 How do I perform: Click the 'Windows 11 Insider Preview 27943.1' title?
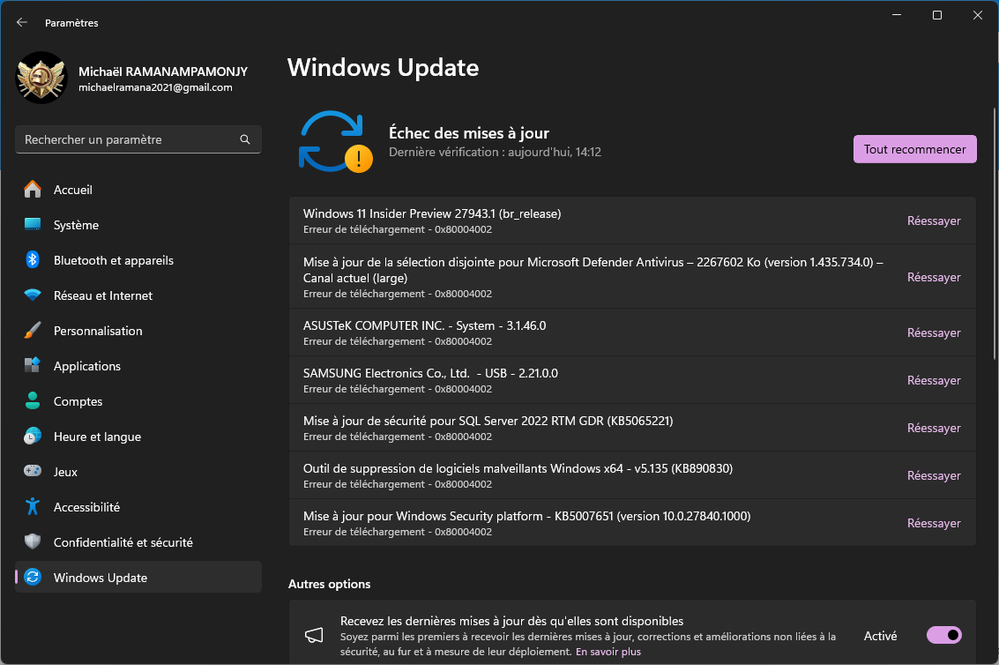(432, 213)
